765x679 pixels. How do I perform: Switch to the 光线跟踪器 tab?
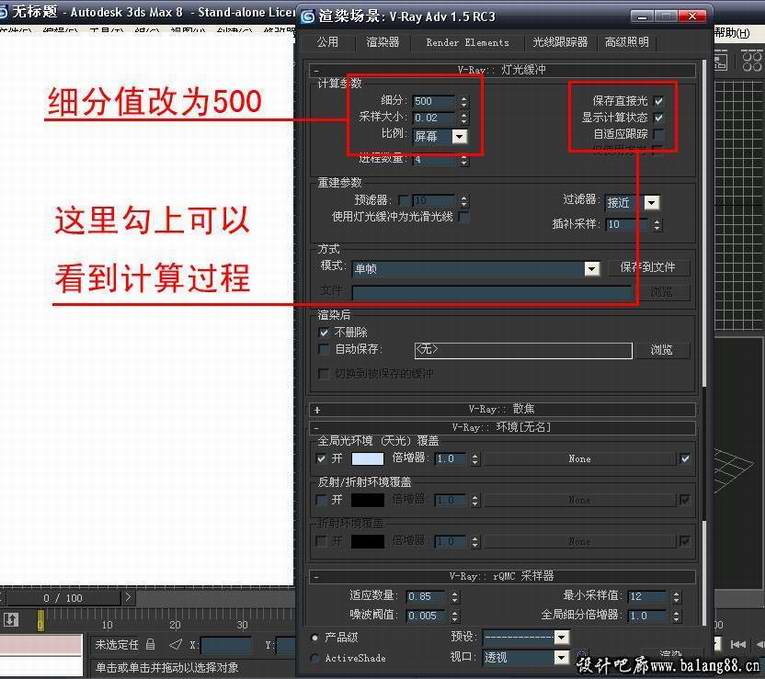pyautogui.click(x=560, y=42)
